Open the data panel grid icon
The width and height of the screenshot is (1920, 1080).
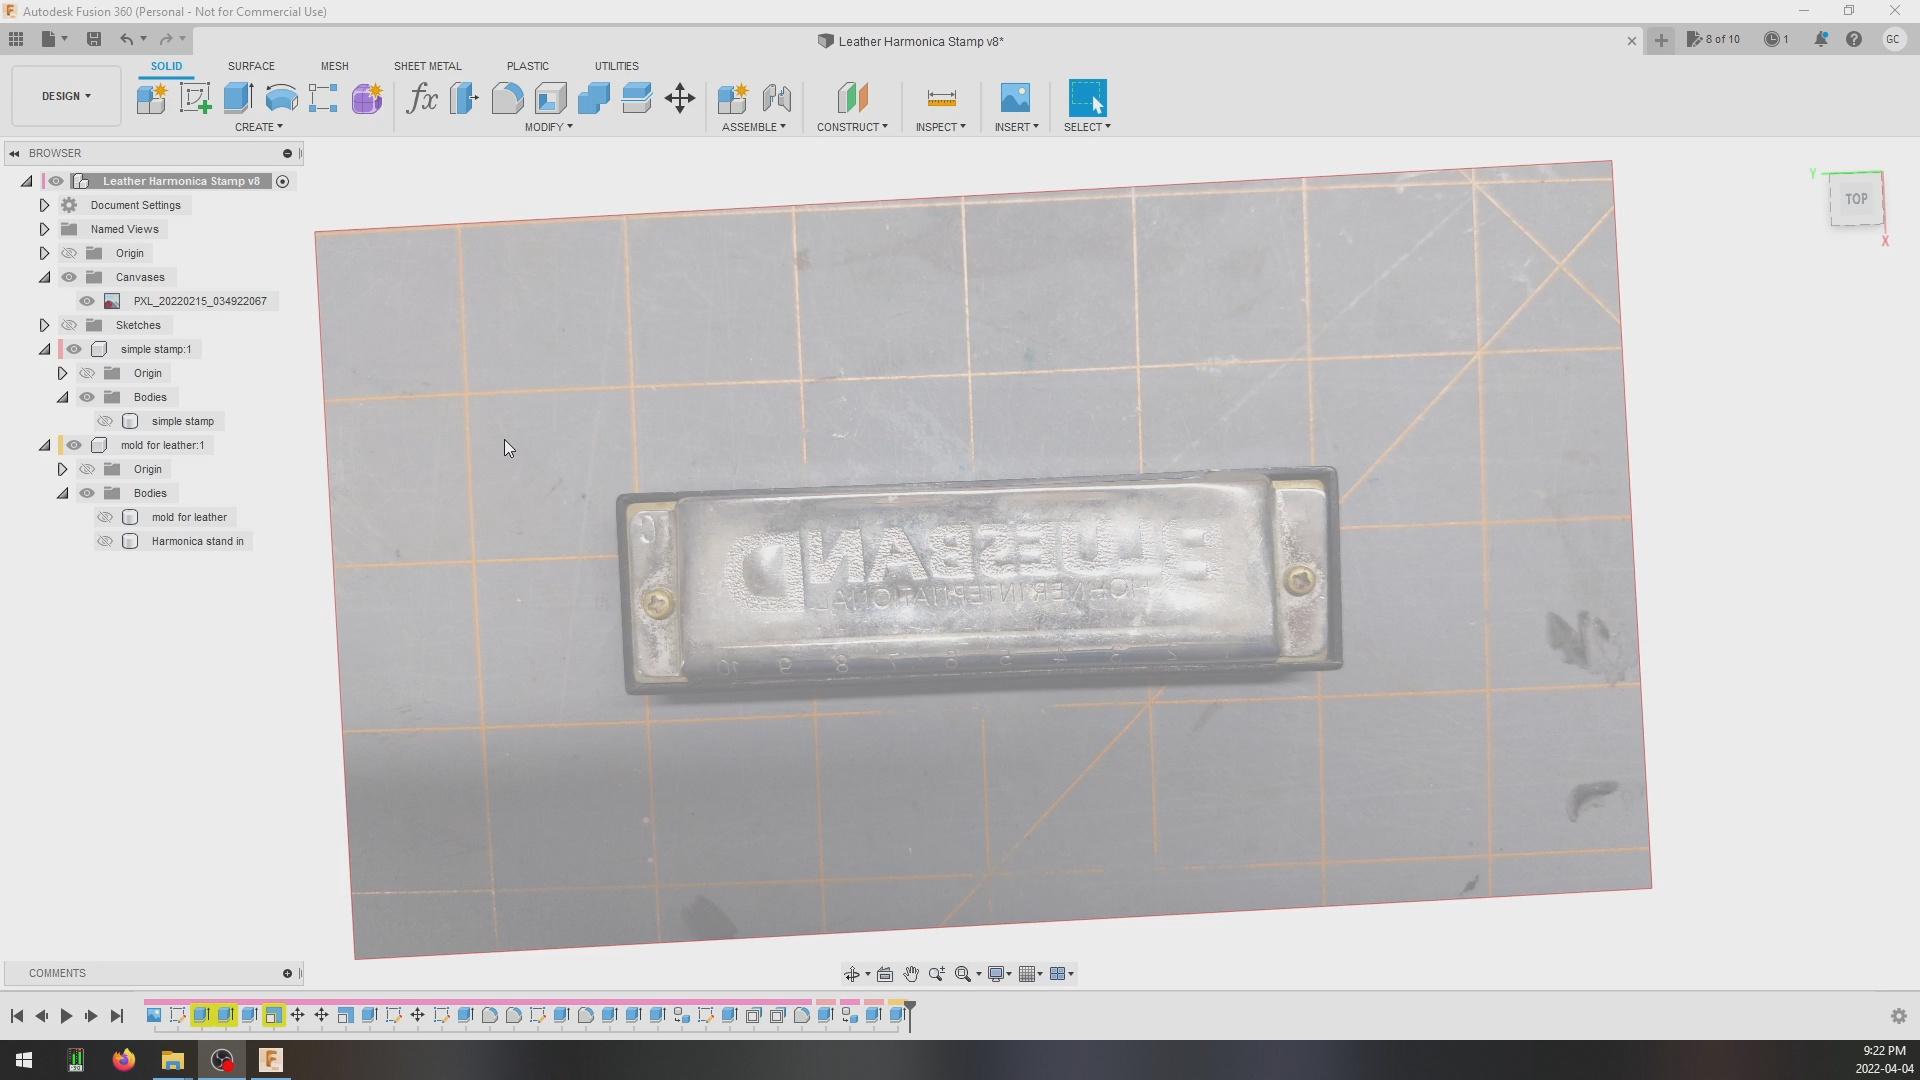16,39
